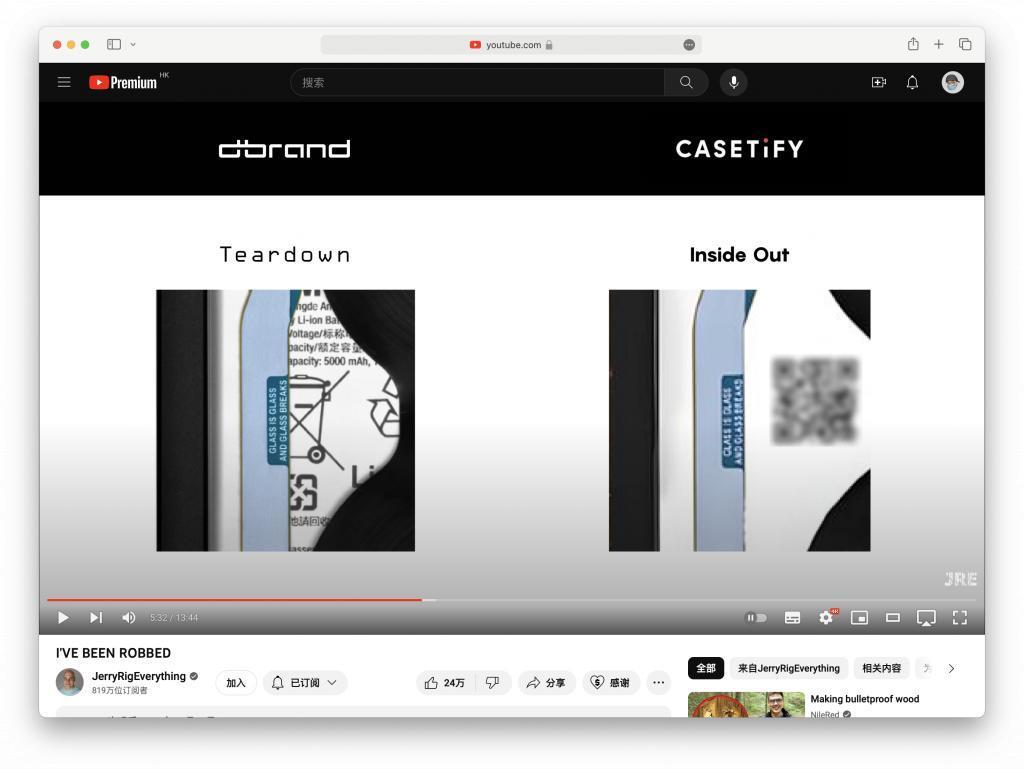Skip to the next video
This screenshot has width=1024, height=769.
96,618
